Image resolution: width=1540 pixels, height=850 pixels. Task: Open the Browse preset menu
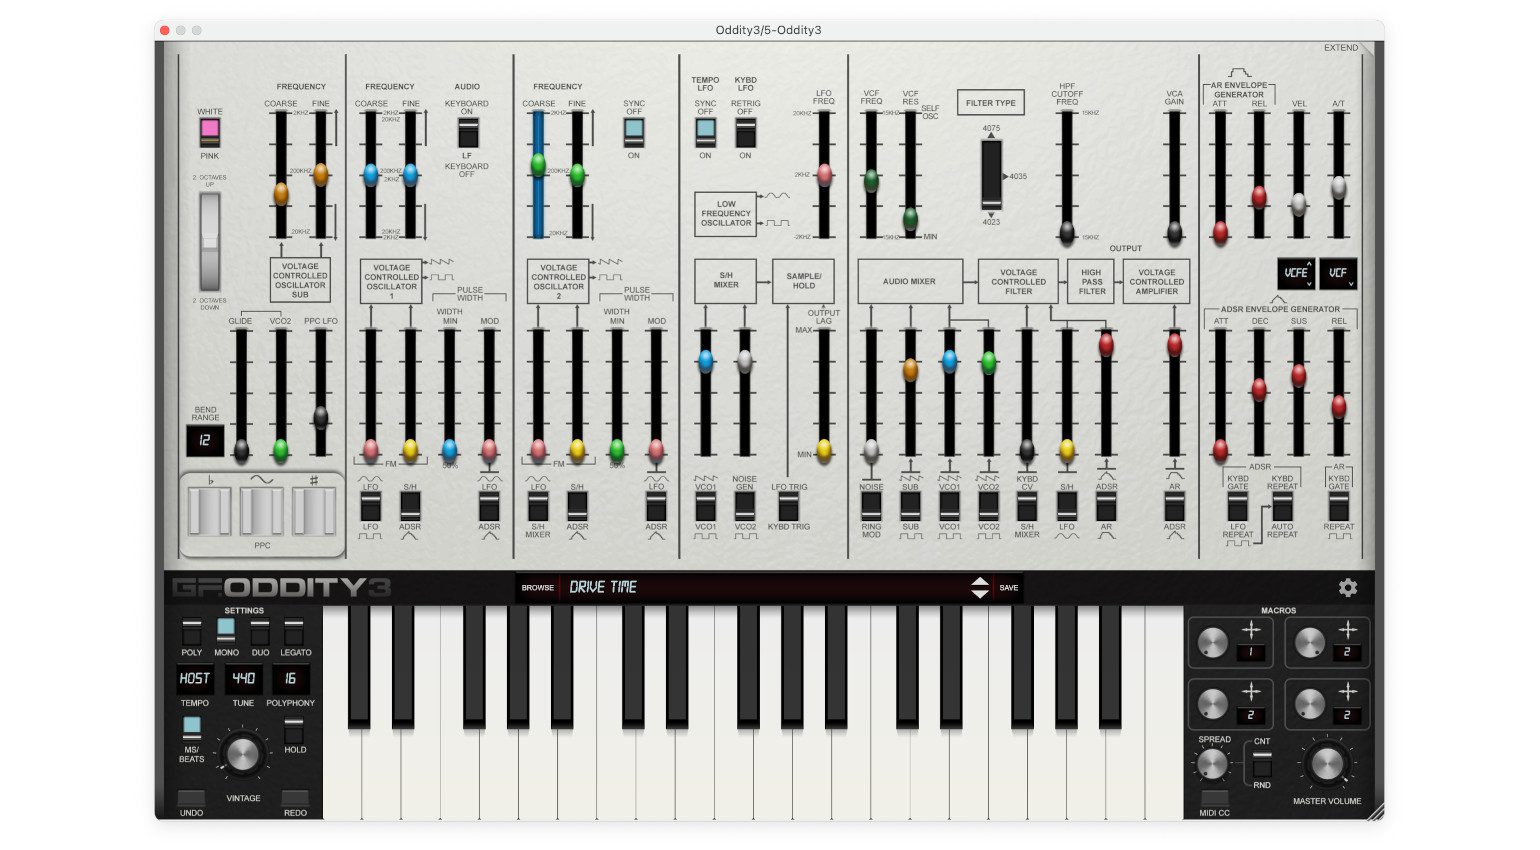click(537, 588)
